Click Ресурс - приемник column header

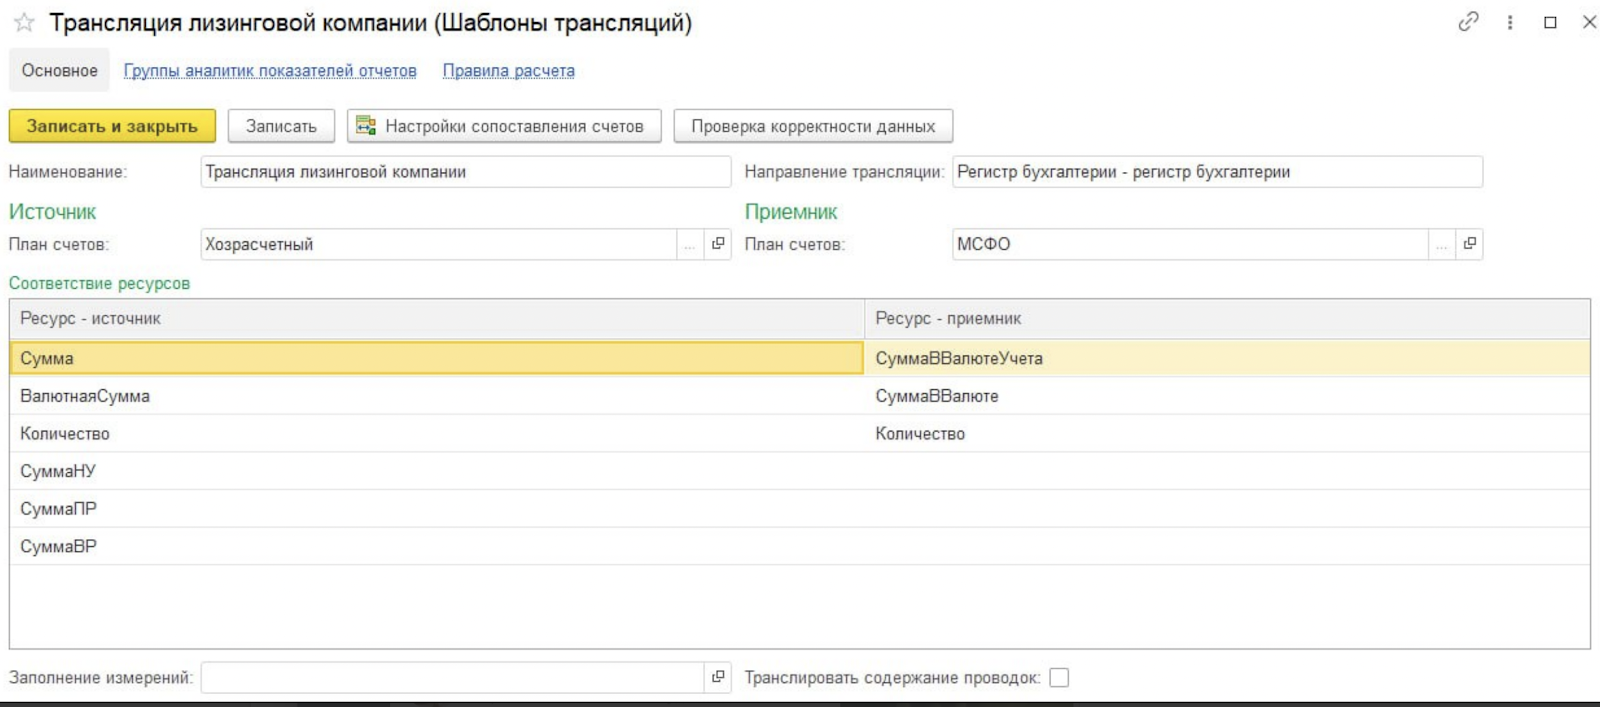pos(1227,318)
